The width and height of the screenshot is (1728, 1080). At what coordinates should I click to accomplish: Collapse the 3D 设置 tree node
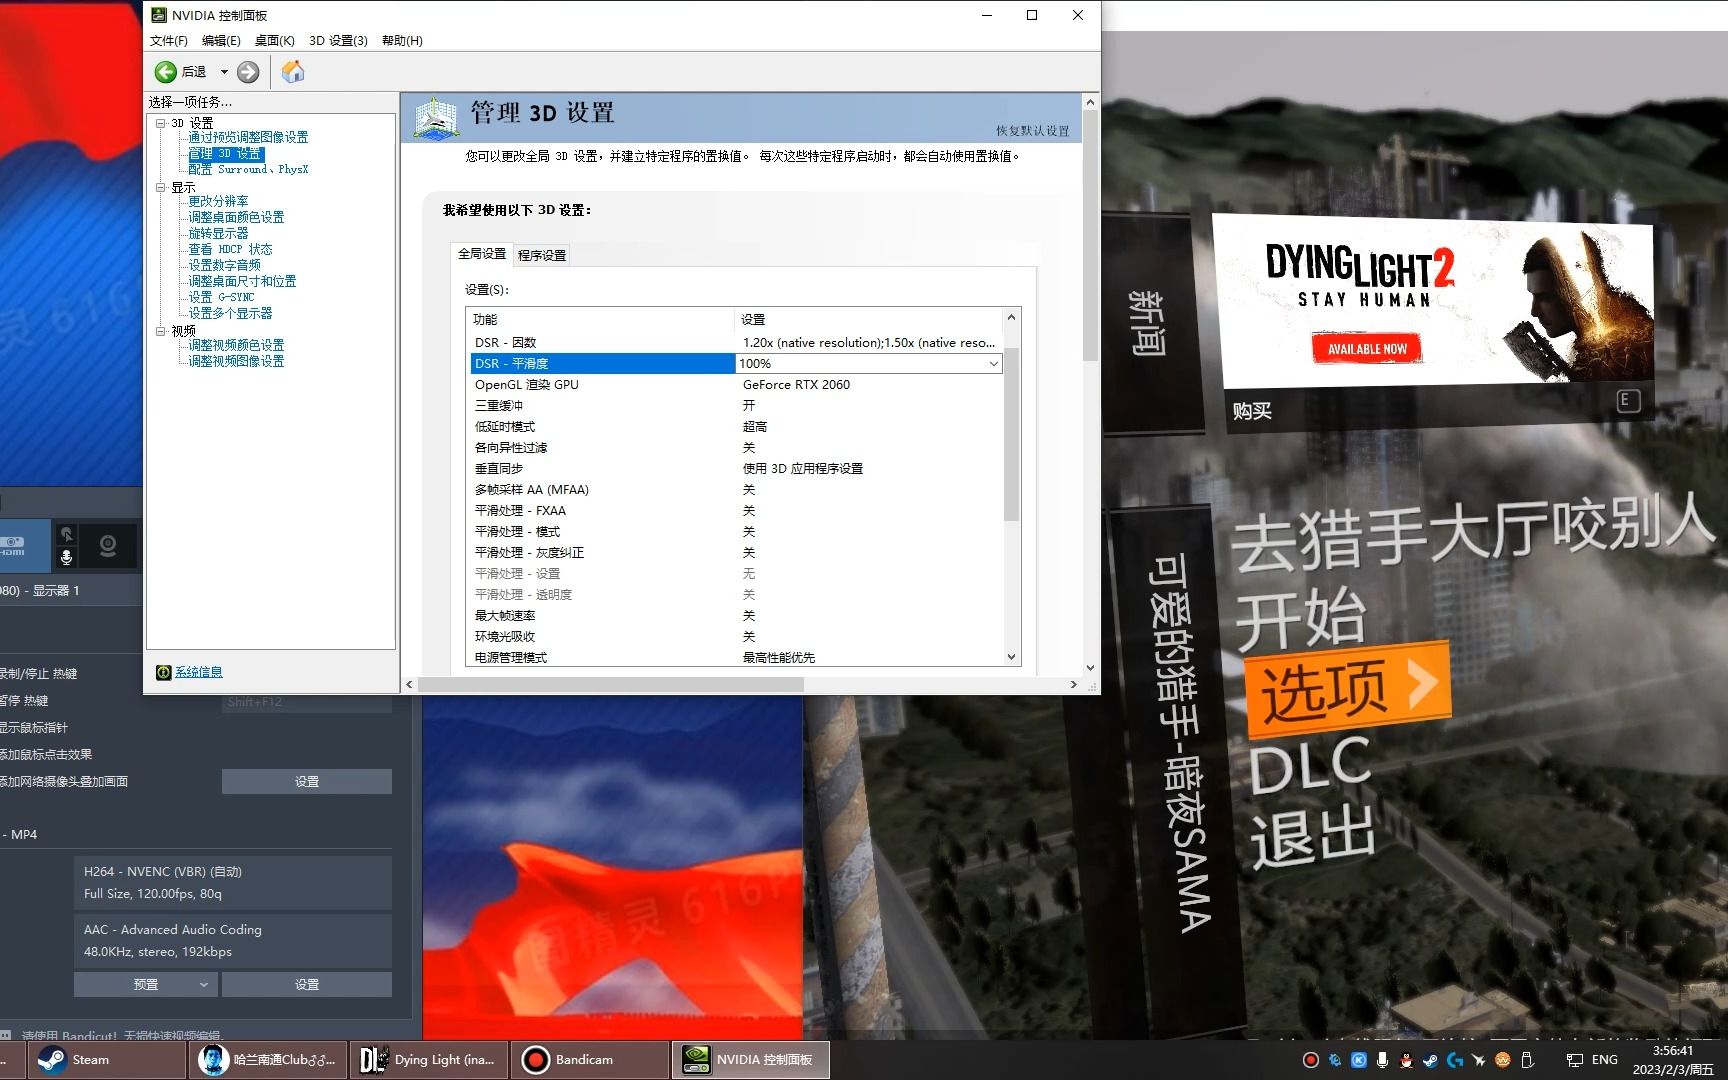(160, 123)
